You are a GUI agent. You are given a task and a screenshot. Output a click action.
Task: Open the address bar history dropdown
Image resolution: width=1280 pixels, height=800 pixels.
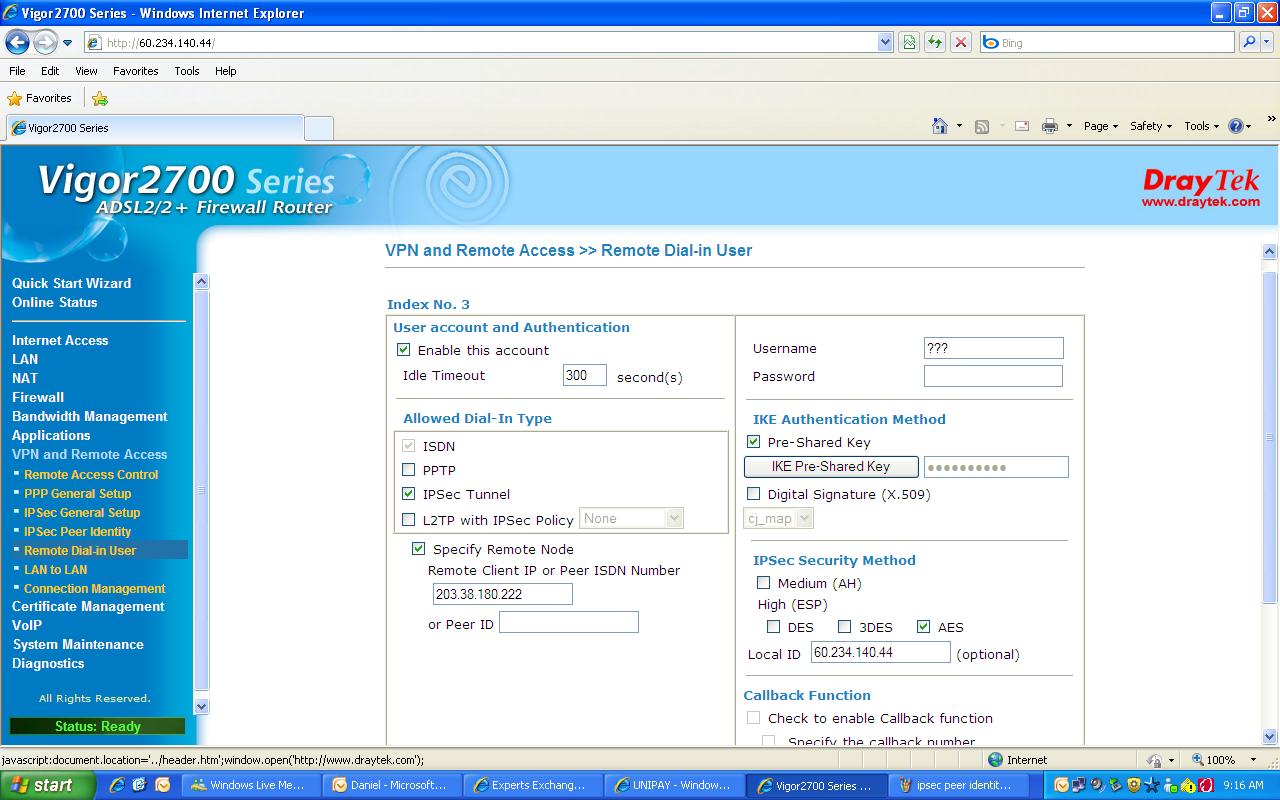point(885,42)
